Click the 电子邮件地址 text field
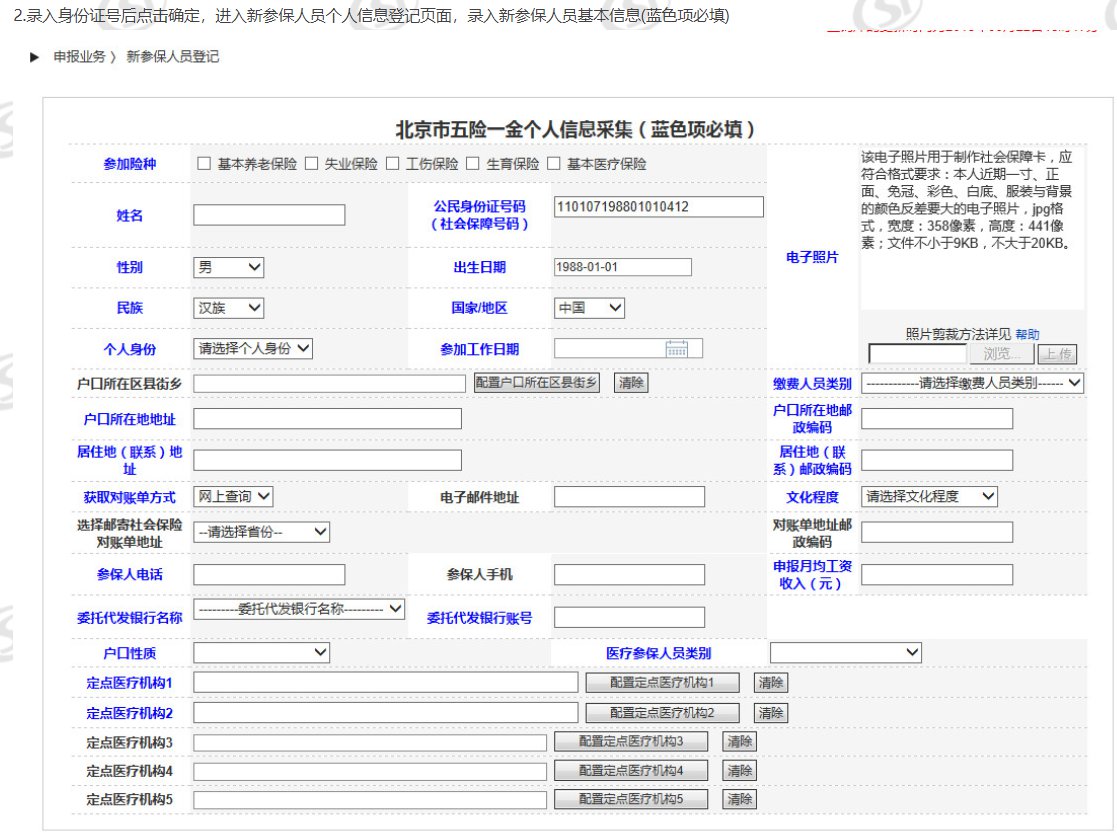 pyautogui.click(x=629, y=497)
